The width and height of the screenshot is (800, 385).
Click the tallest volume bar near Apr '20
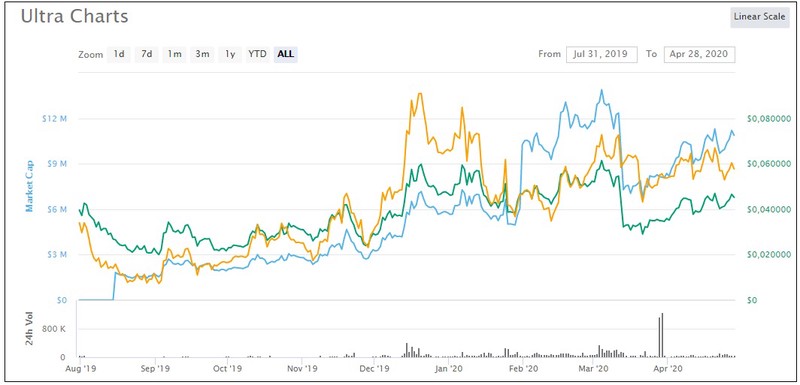(662, 335)
